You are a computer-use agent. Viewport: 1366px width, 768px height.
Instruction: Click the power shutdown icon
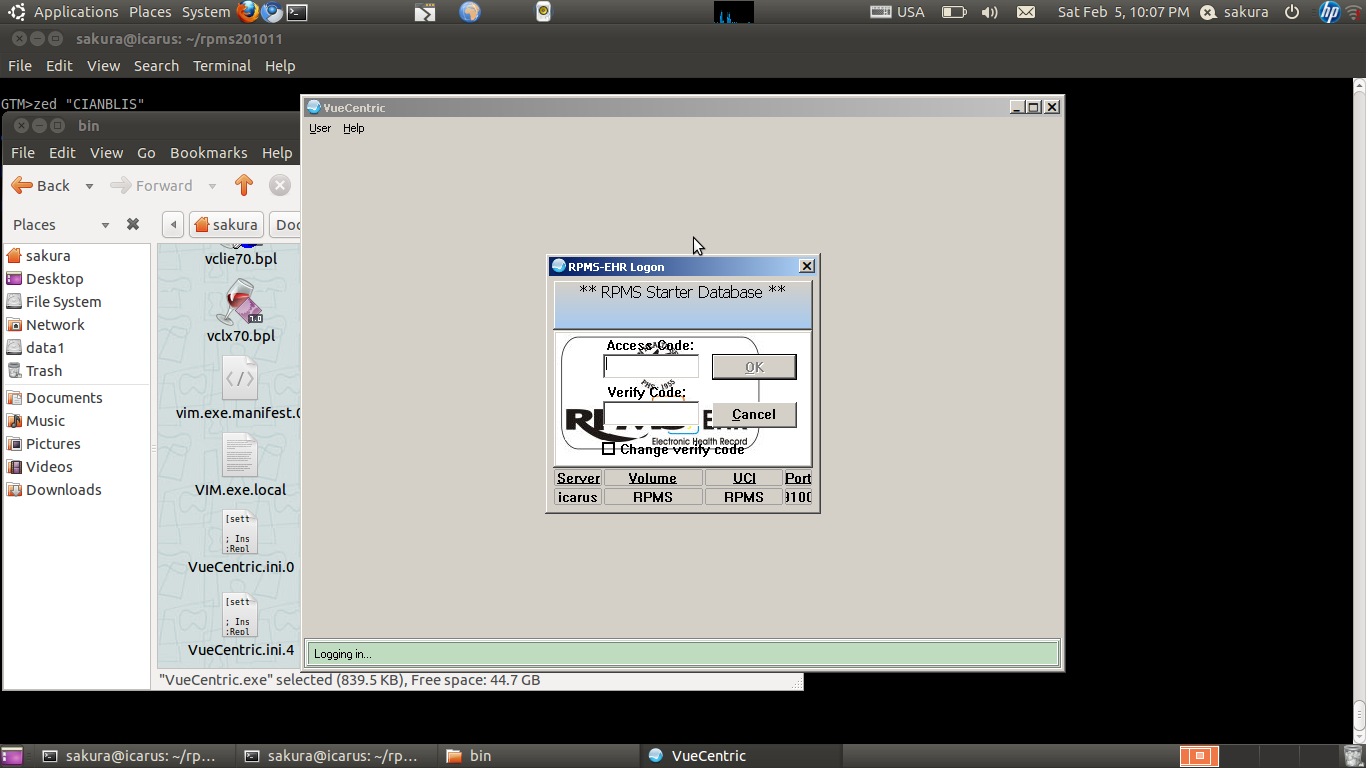(1292, 12)
